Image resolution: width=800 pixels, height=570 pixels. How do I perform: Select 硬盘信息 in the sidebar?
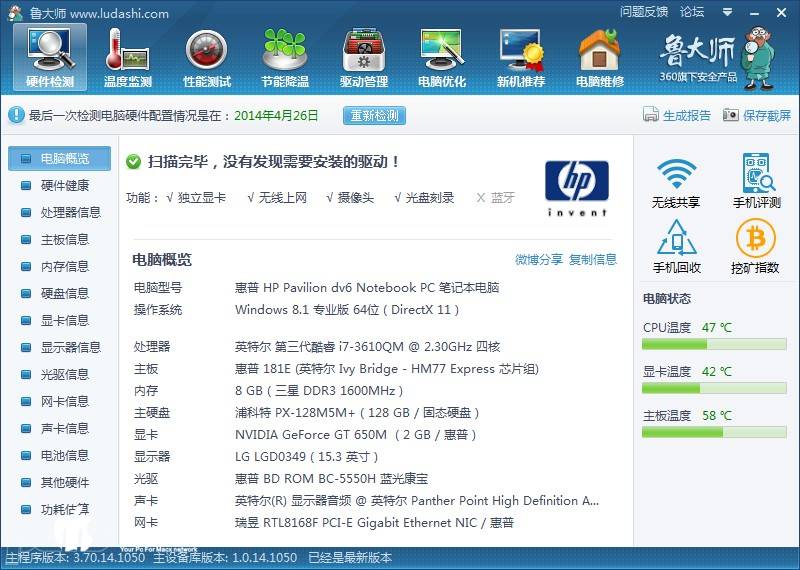click(64, 293)
